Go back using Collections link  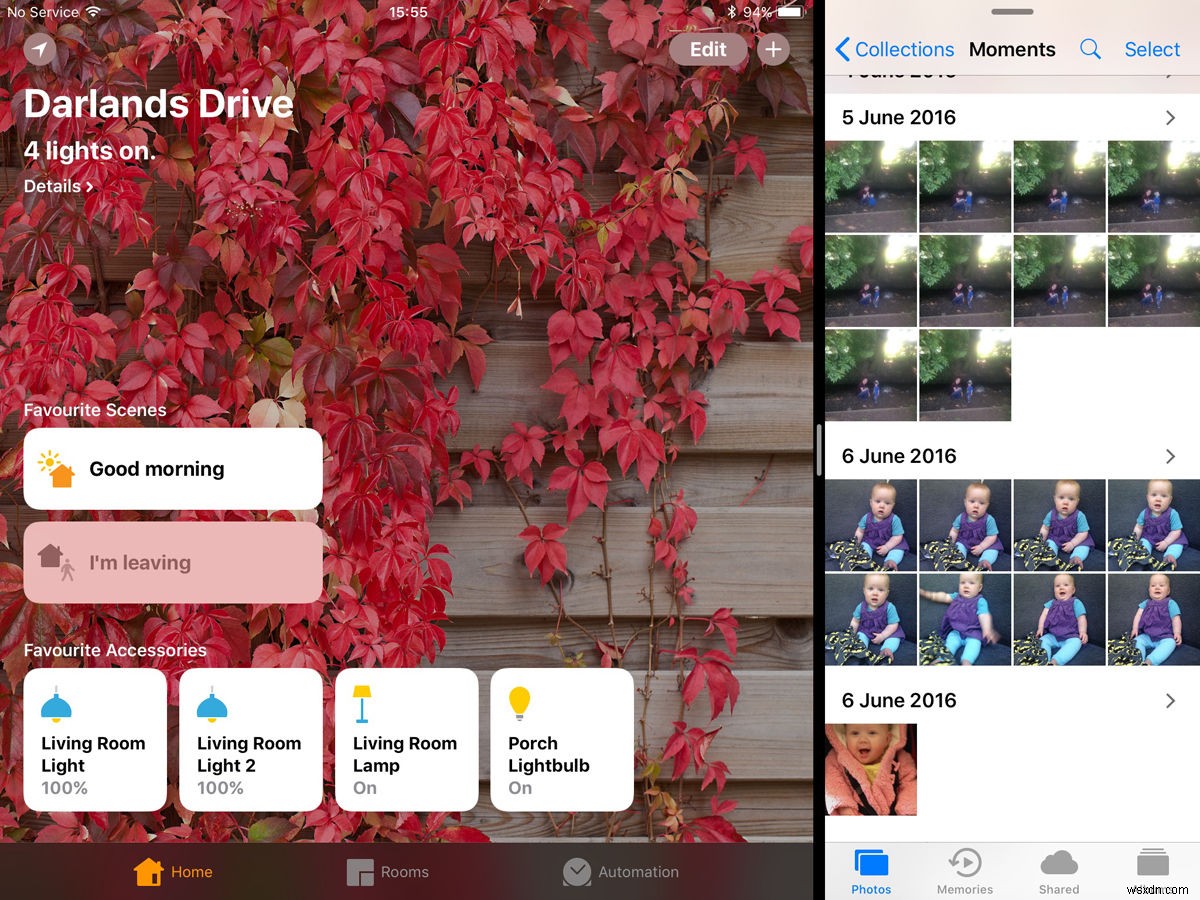895,49
